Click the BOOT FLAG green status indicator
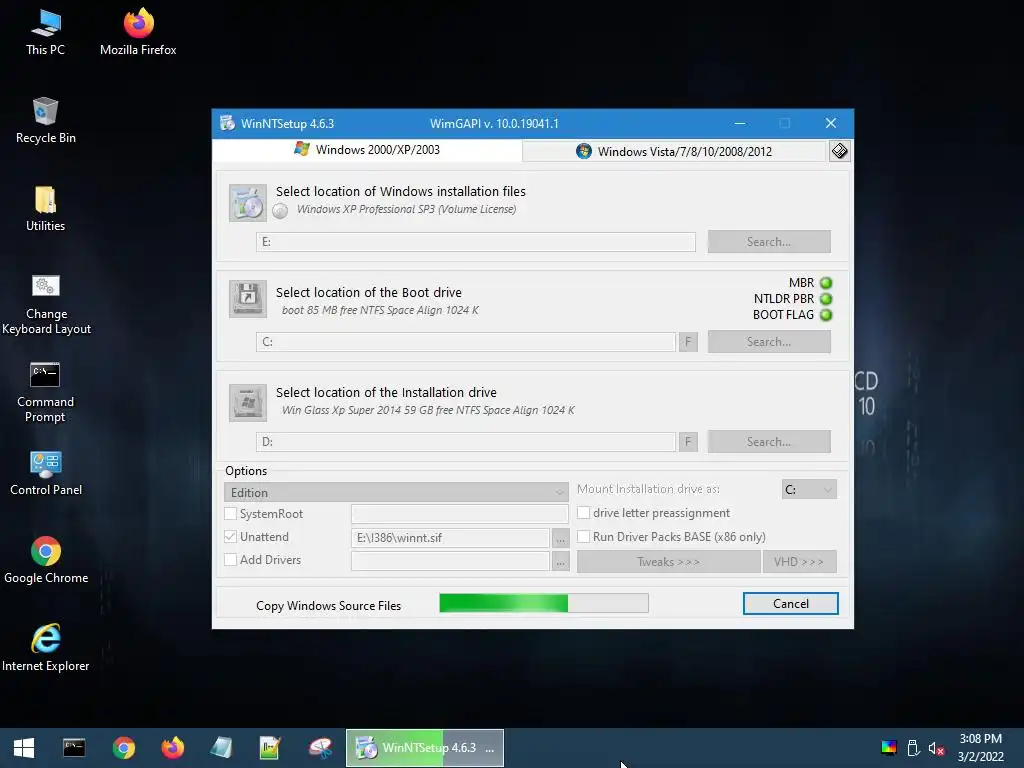This screenshot has width=1024, height=768. point(826,315)
